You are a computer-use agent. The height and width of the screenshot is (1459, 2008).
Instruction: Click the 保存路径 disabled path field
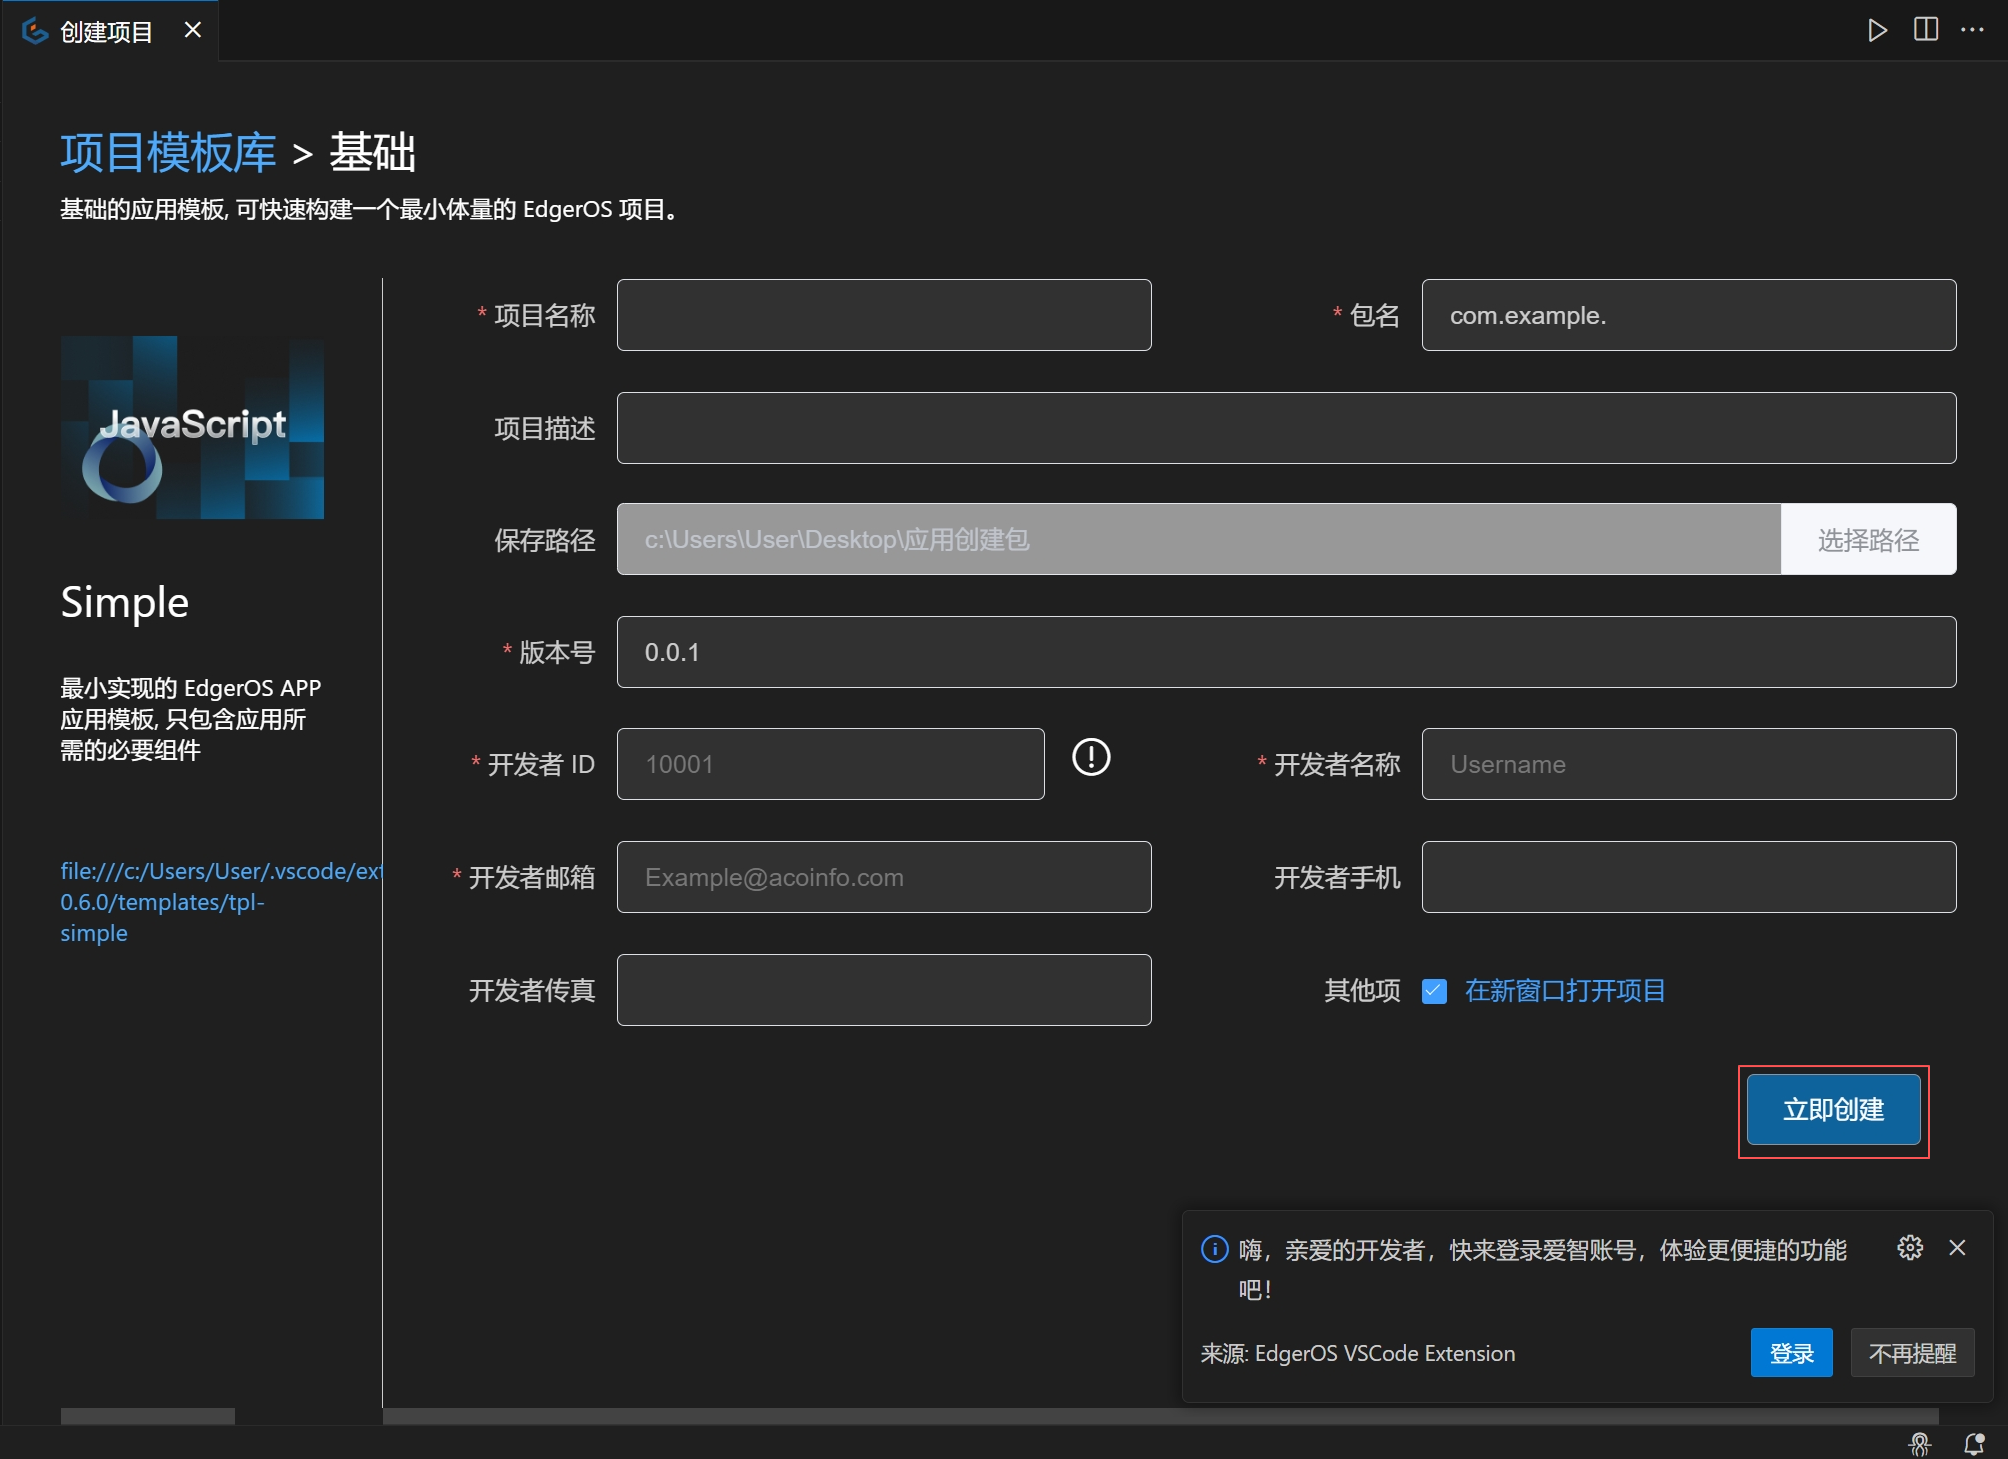(1199, 540)
